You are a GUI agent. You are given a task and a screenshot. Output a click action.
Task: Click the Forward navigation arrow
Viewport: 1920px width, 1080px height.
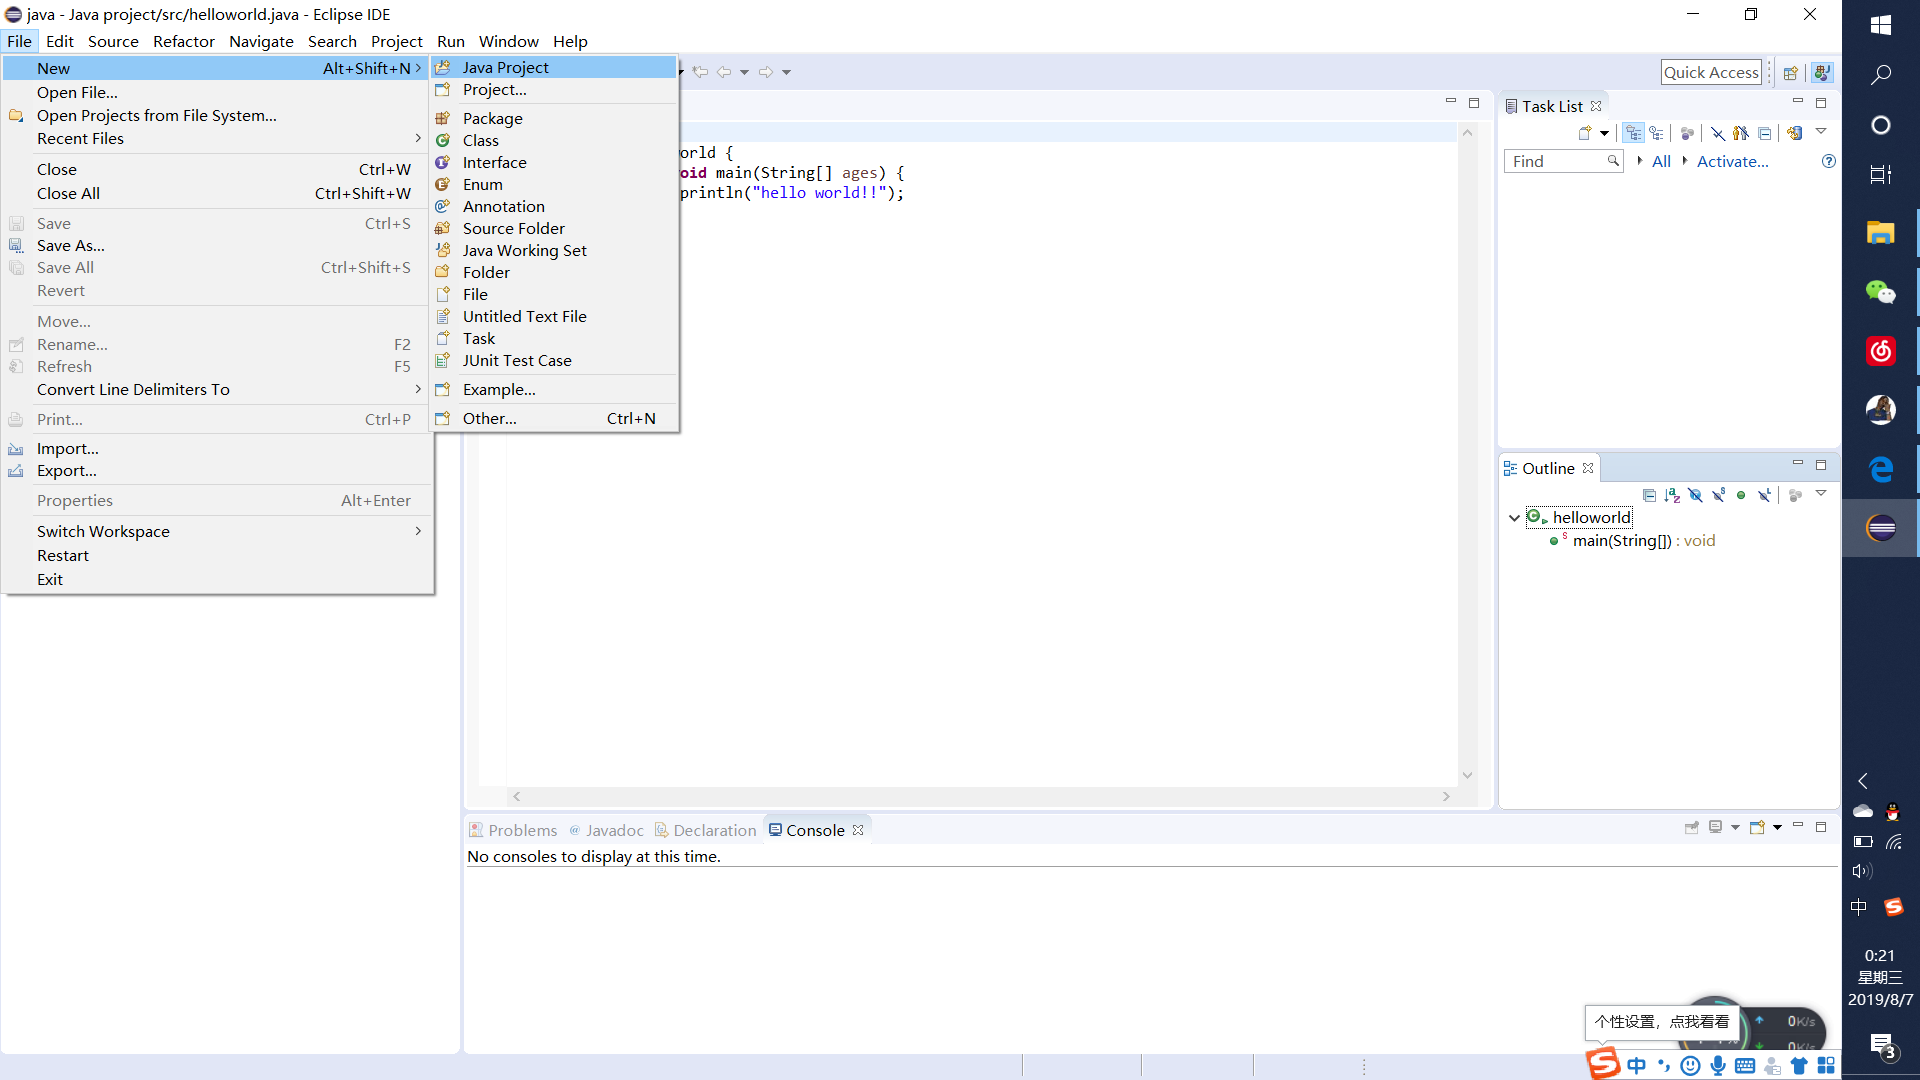coord(765,72)
